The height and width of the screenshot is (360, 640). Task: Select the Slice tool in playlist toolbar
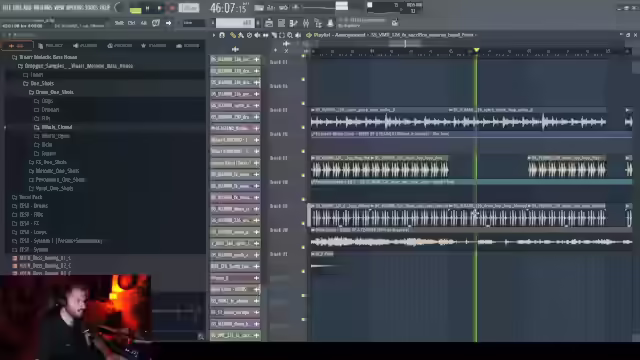coord(274,36)
